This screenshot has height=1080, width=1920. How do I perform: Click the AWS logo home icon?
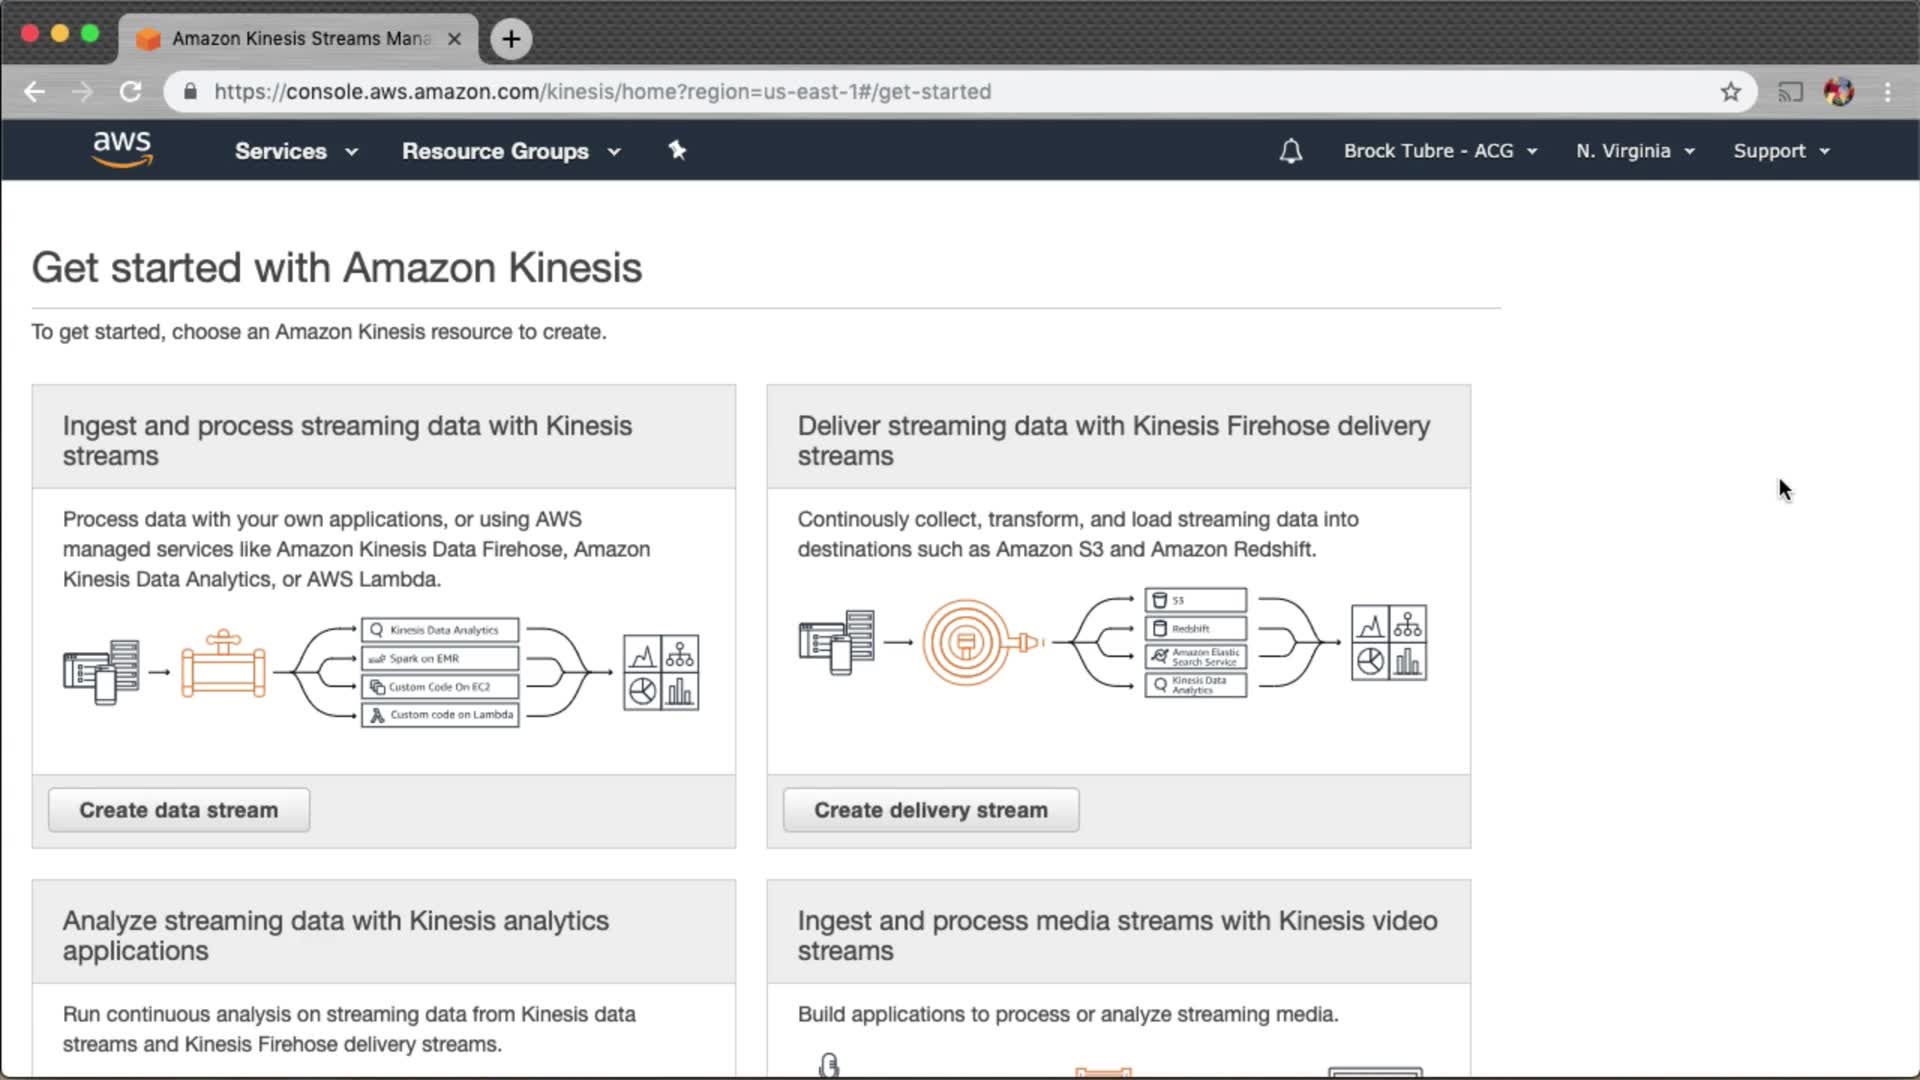click(122, 150)
